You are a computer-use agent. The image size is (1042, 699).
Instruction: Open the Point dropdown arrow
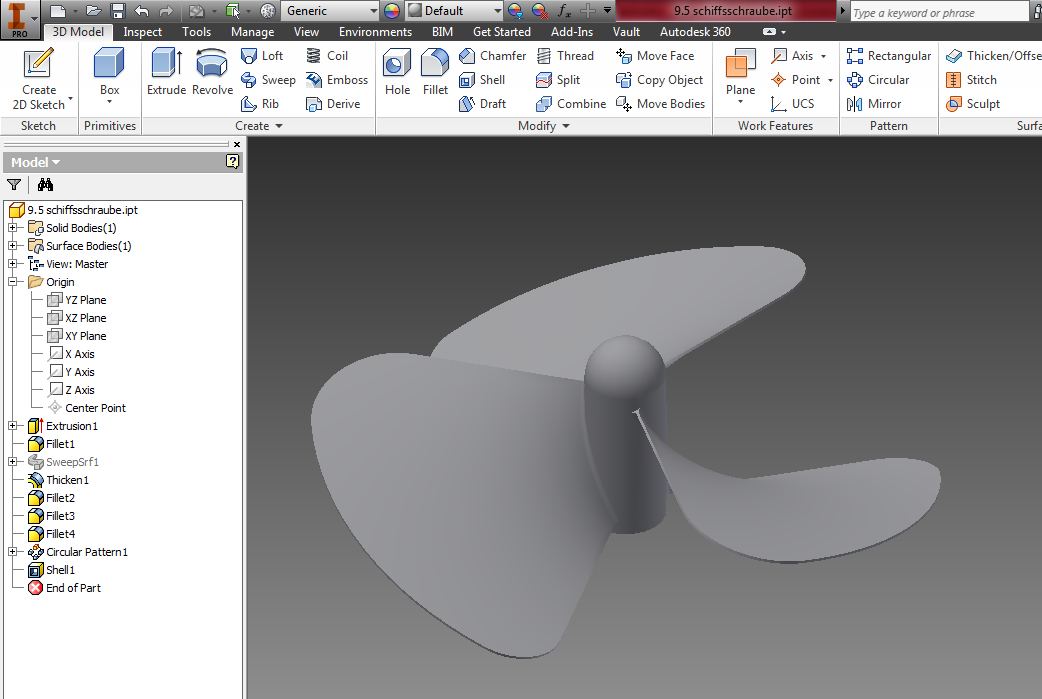tap(830, 80)
